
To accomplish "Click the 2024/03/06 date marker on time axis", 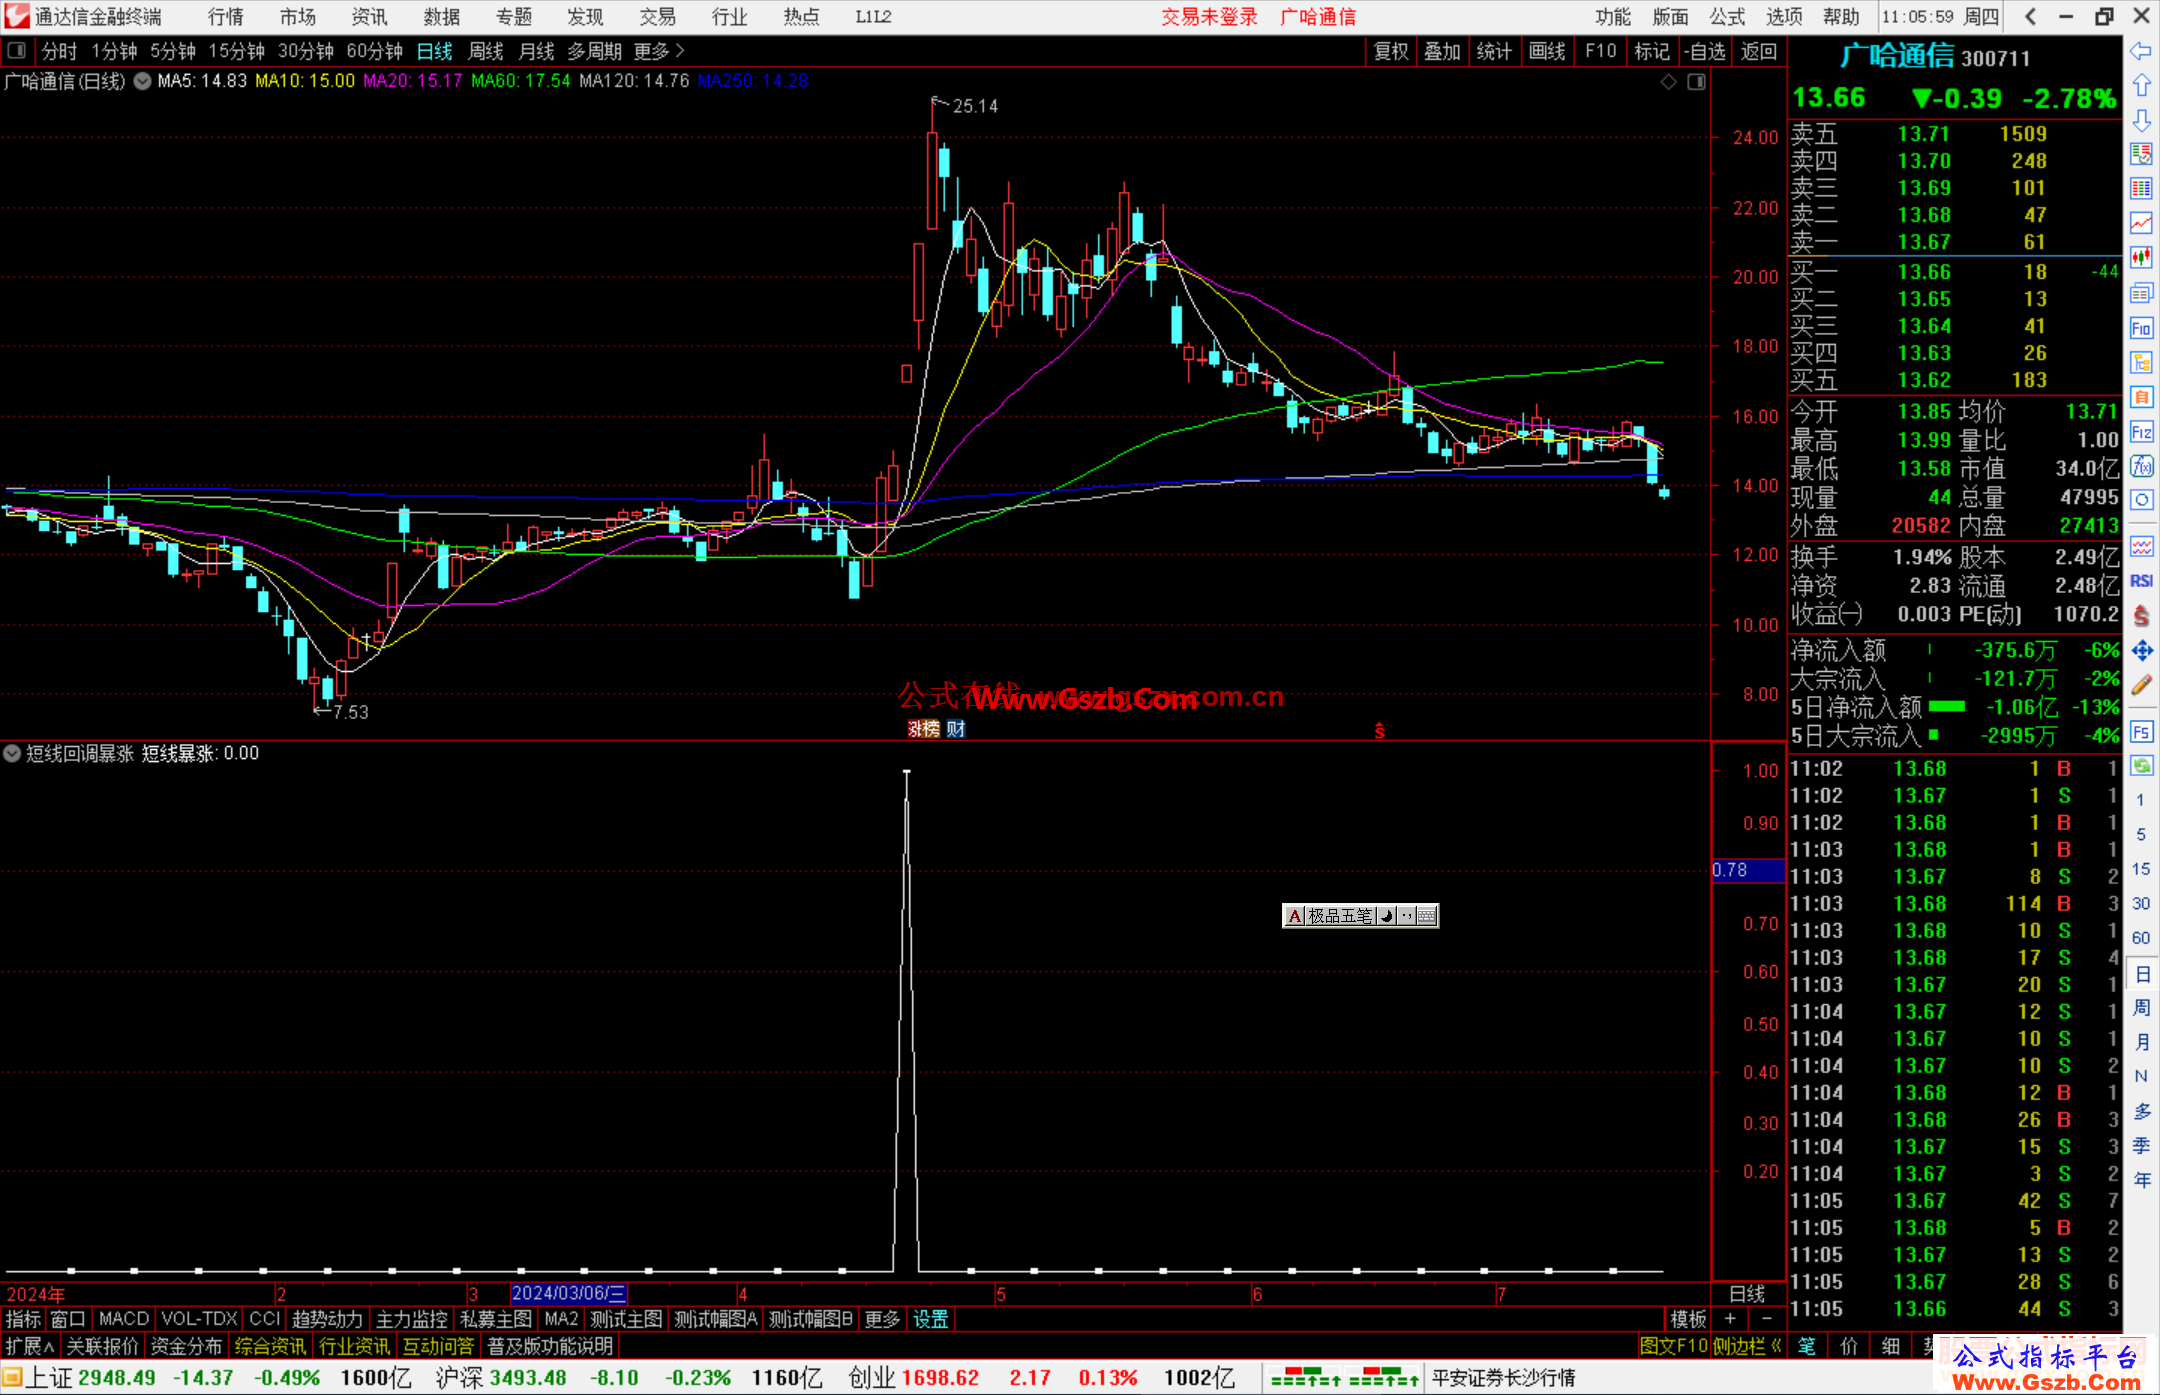I will pyautogui.click(x=569, y=1293).
